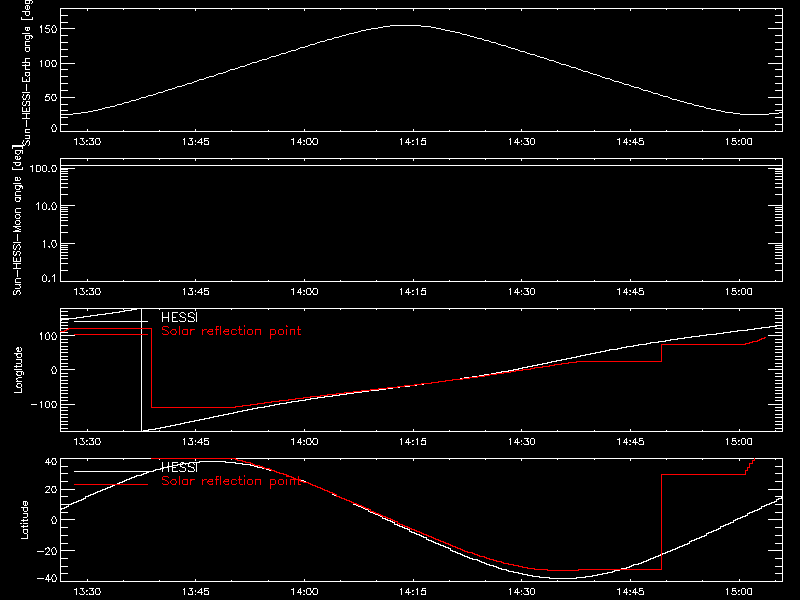This screenshot has width=800, height=600.
Task: Click the 150 tick on Earth angle axis
Action: (48, 30)
